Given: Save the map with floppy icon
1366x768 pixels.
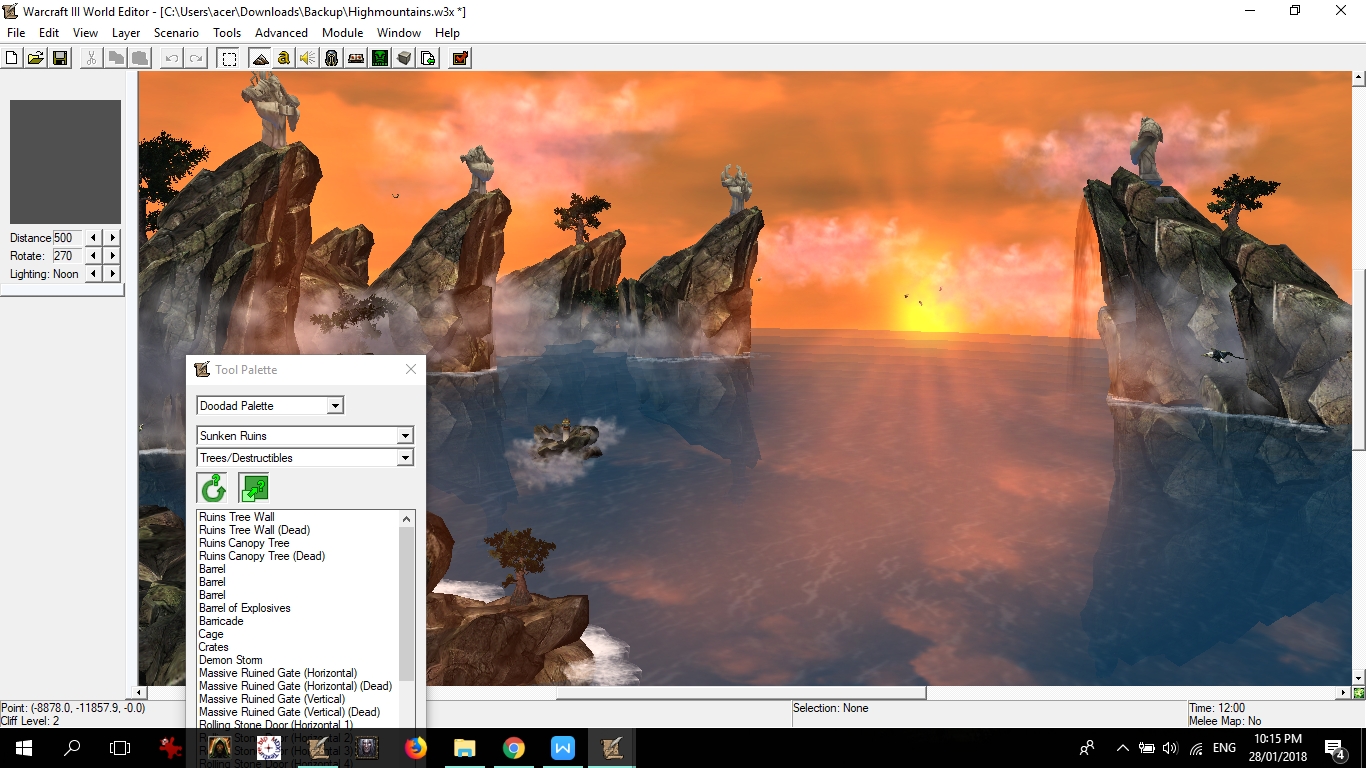Looking at the screenshot, I should 60,58.
